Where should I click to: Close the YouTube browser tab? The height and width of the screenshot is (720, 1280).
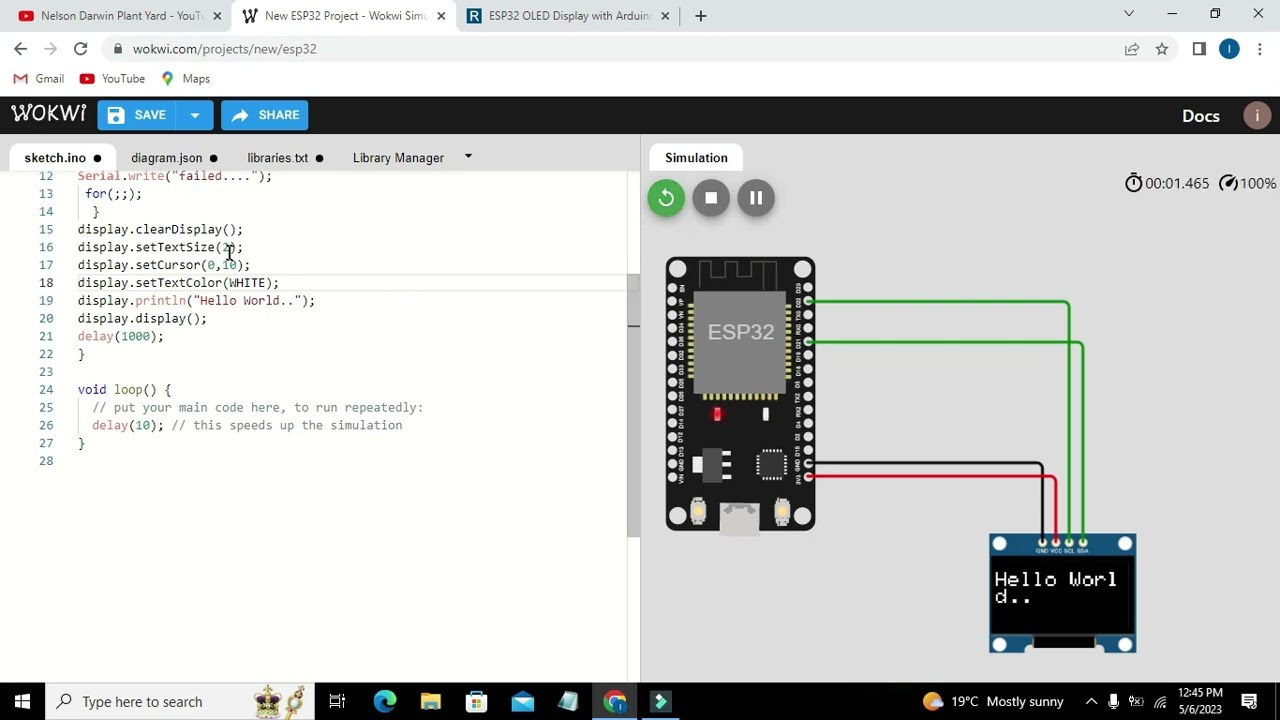pos(217,16)
